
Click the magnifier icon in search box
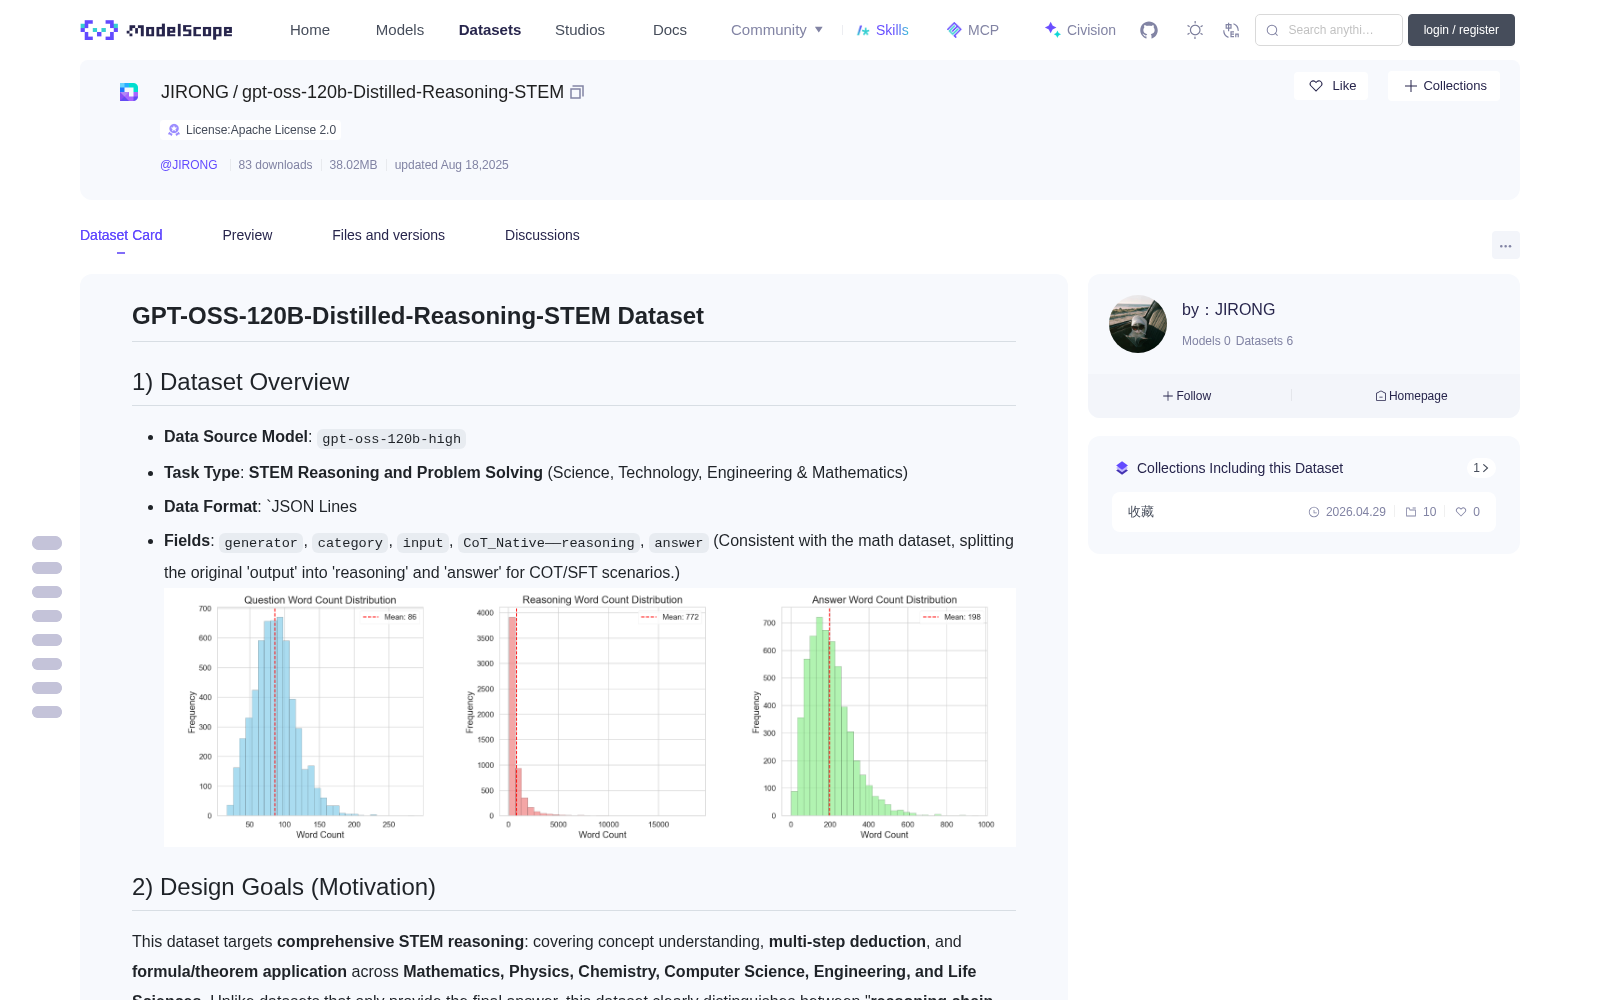point(1273,30)
